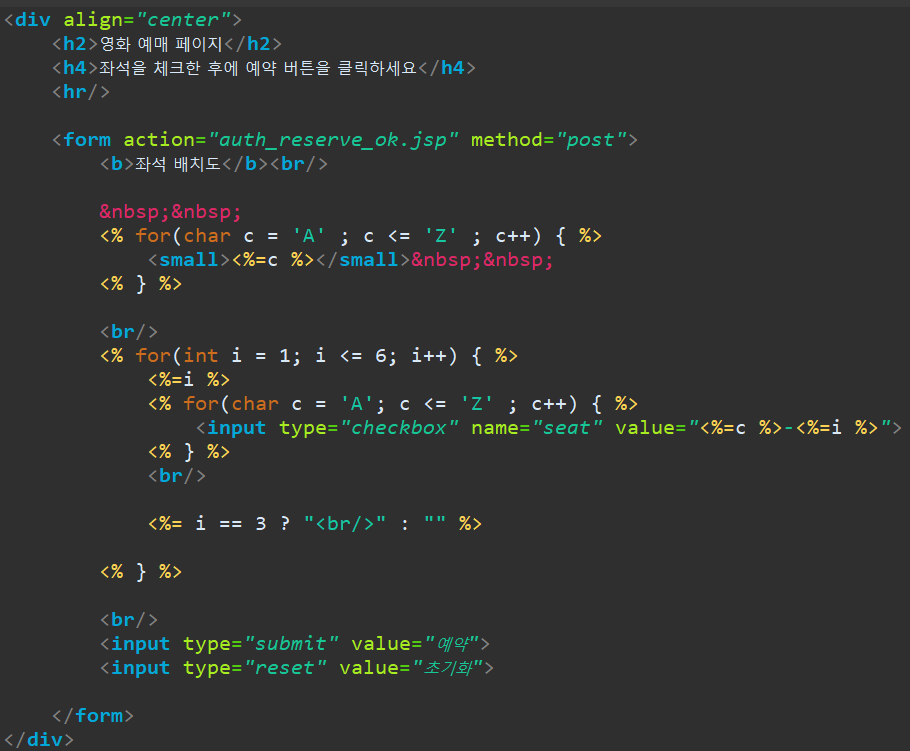Click the type value "checkbox"

[x=399, y=428]
